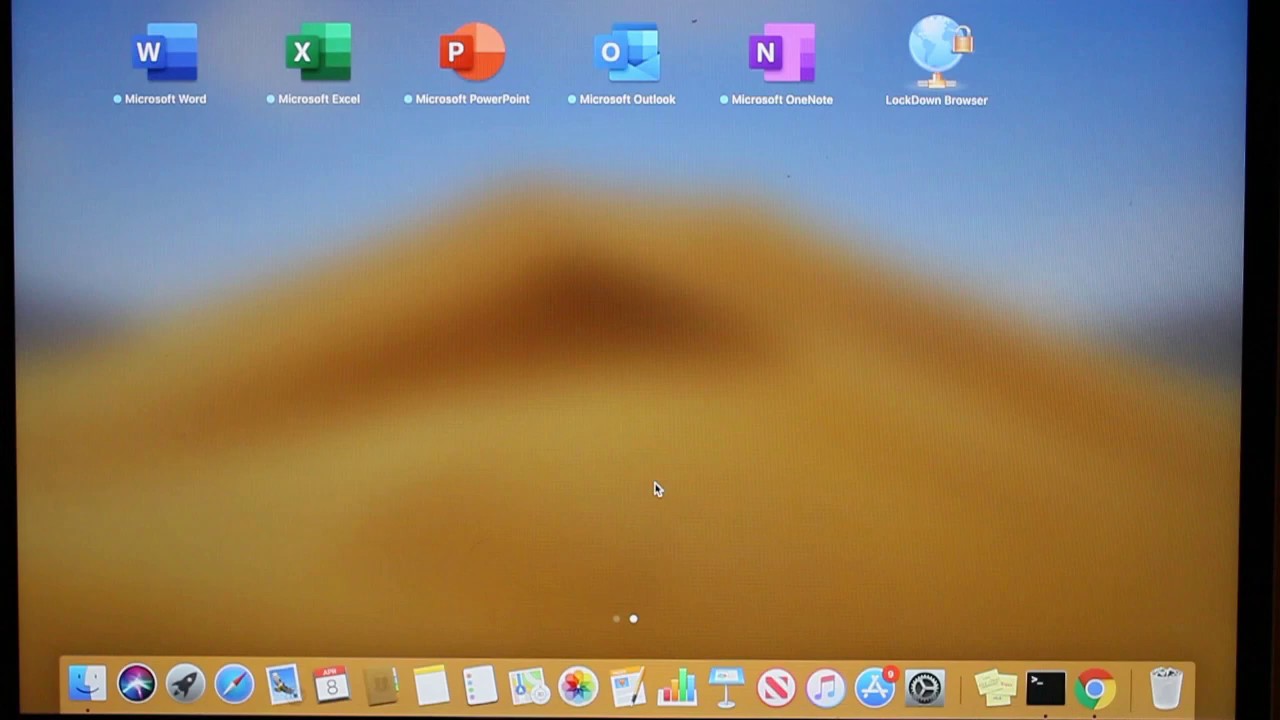Open the Contacts book in Dock

[381, 686]
